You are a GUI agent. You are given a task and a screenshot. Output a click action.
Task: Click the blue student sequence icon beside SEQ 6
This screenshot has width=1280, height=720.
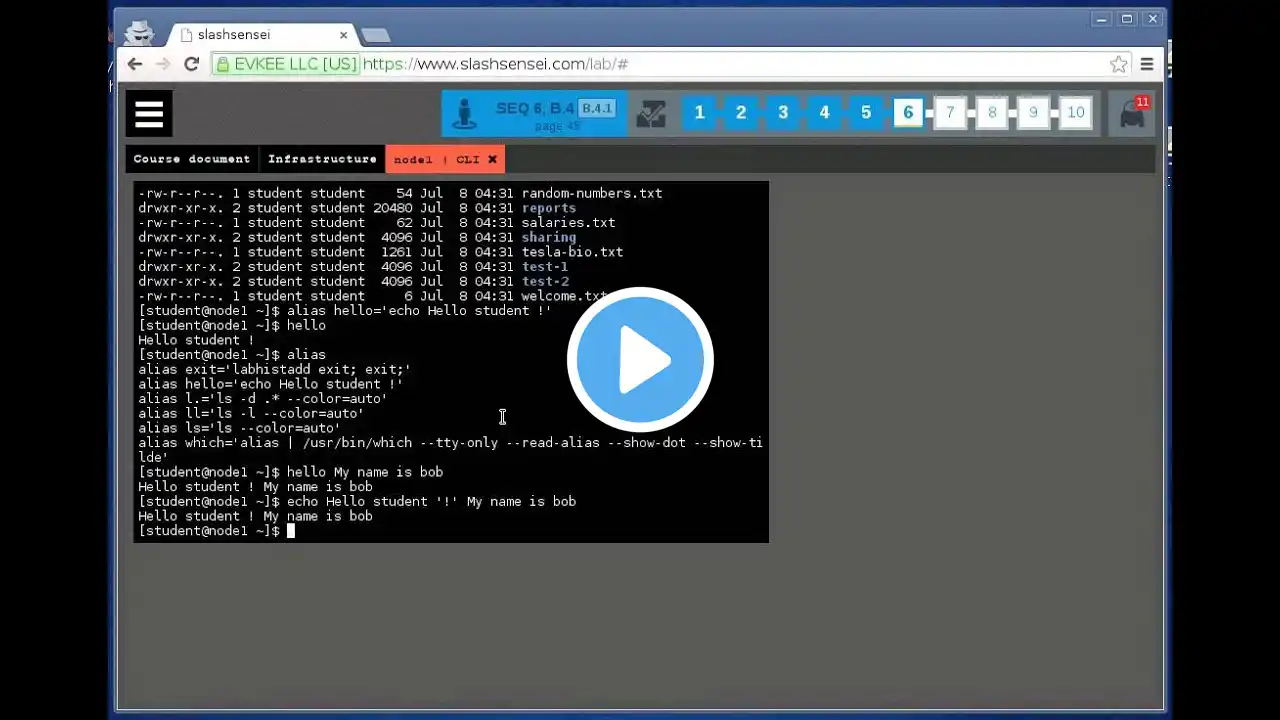click(x=464, y=113)
